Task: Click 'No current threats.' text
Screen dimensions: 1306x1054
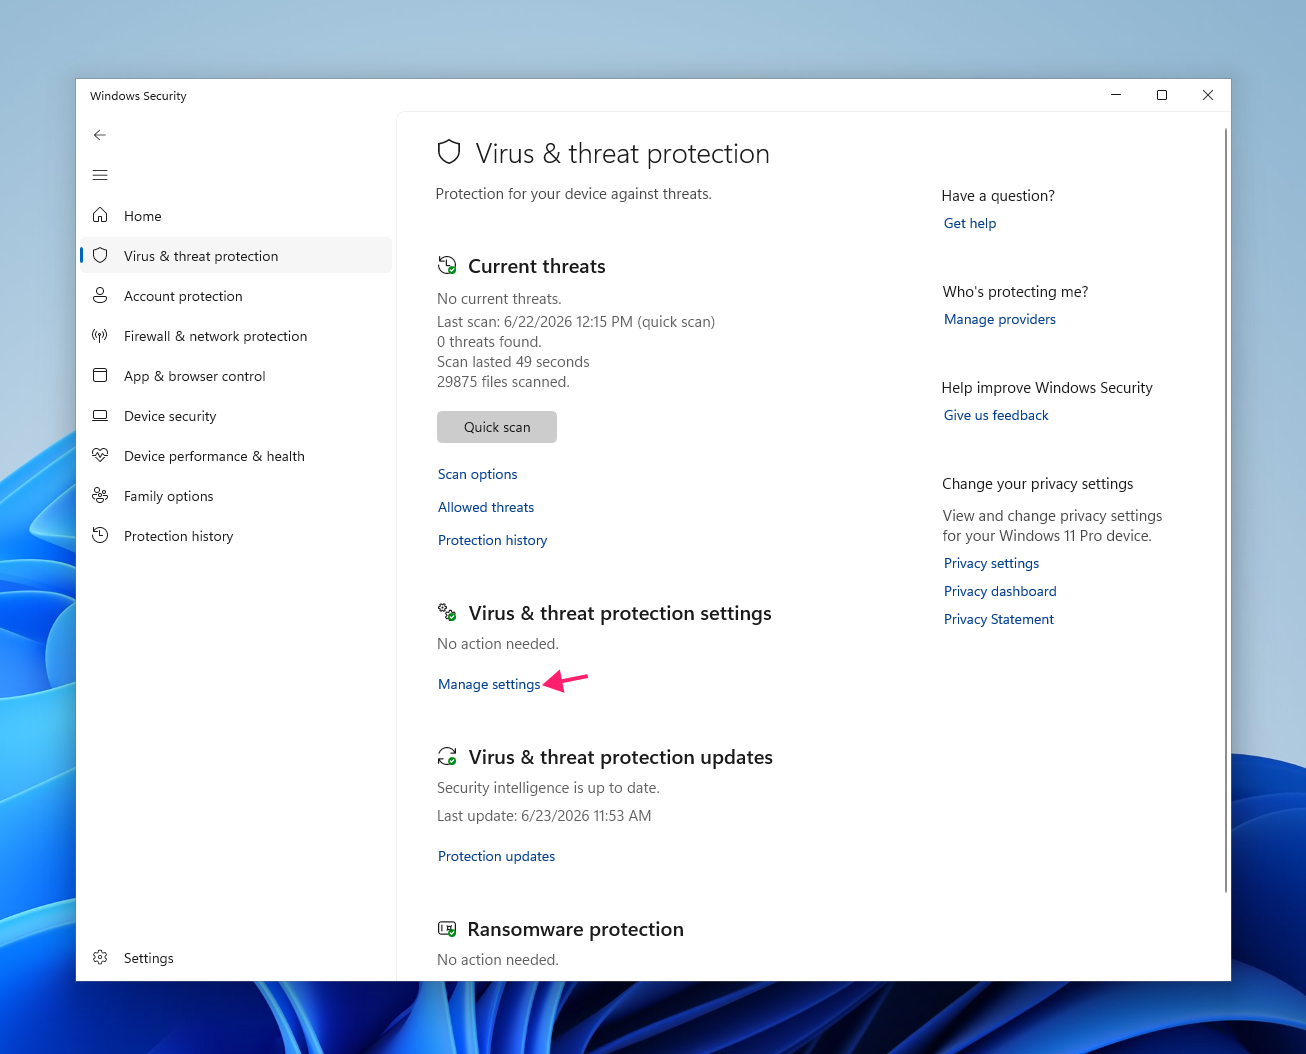Action: tap(499, 299)
